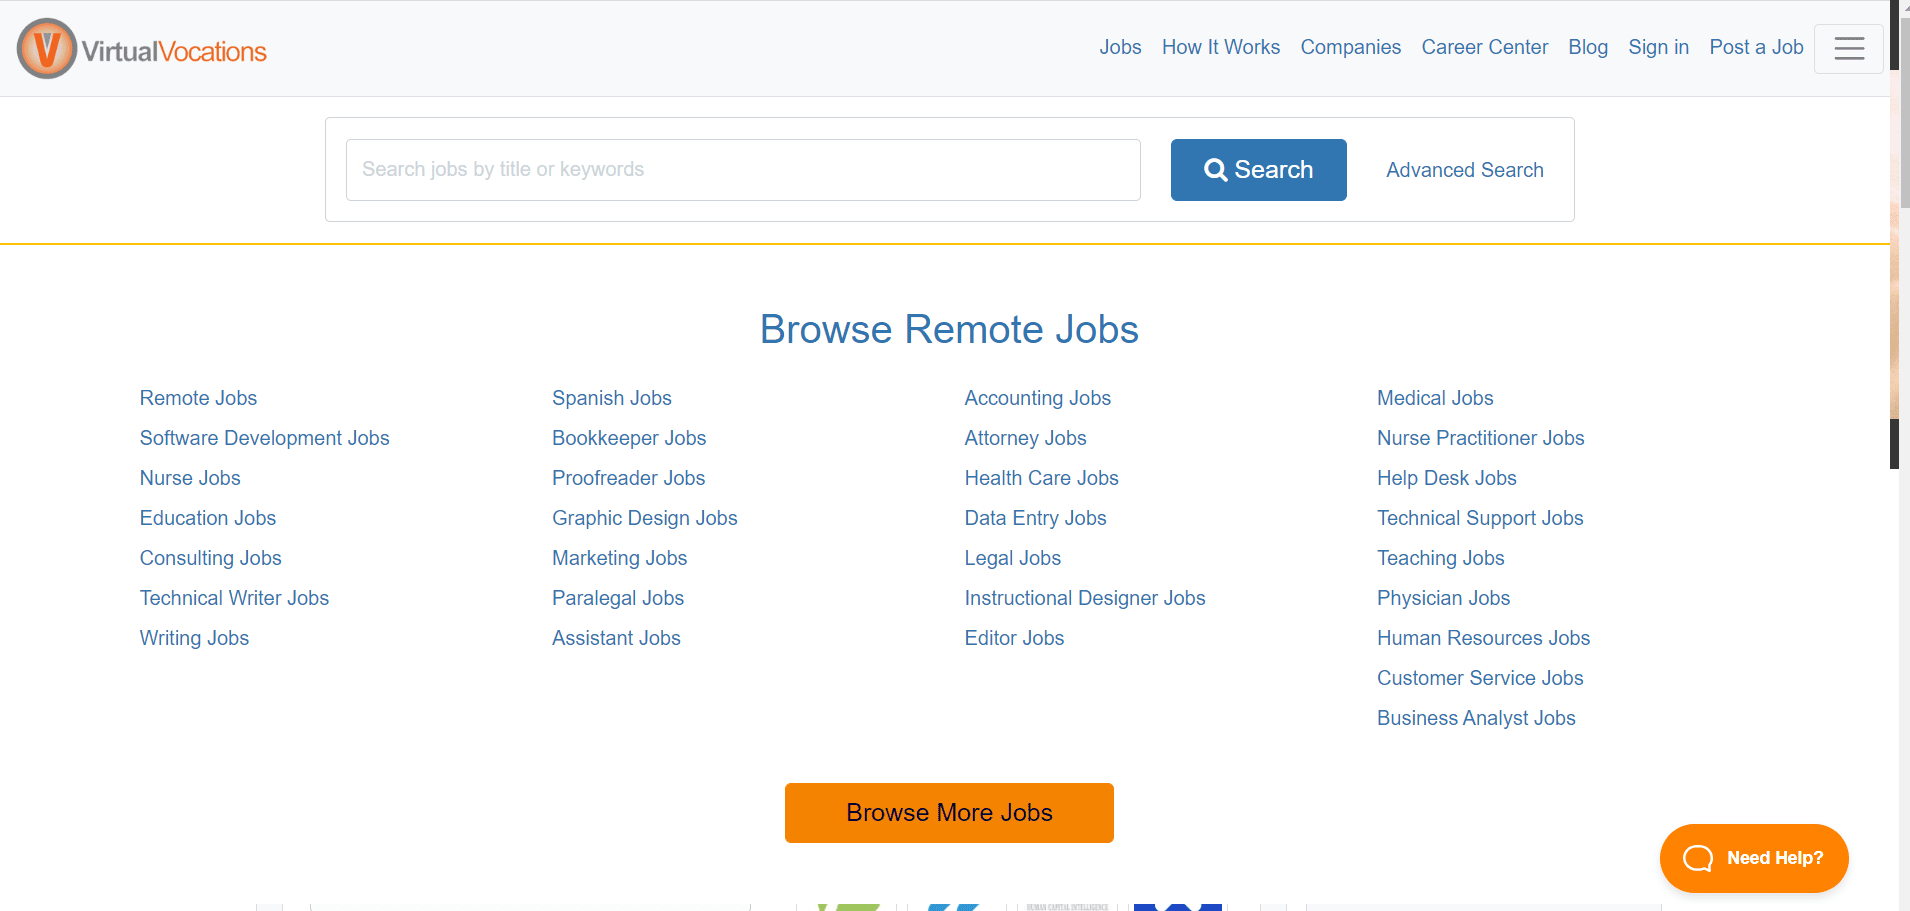Select Post a Job
The height and width of the screenshot is (911, 1910).
tap(1756, 47)
